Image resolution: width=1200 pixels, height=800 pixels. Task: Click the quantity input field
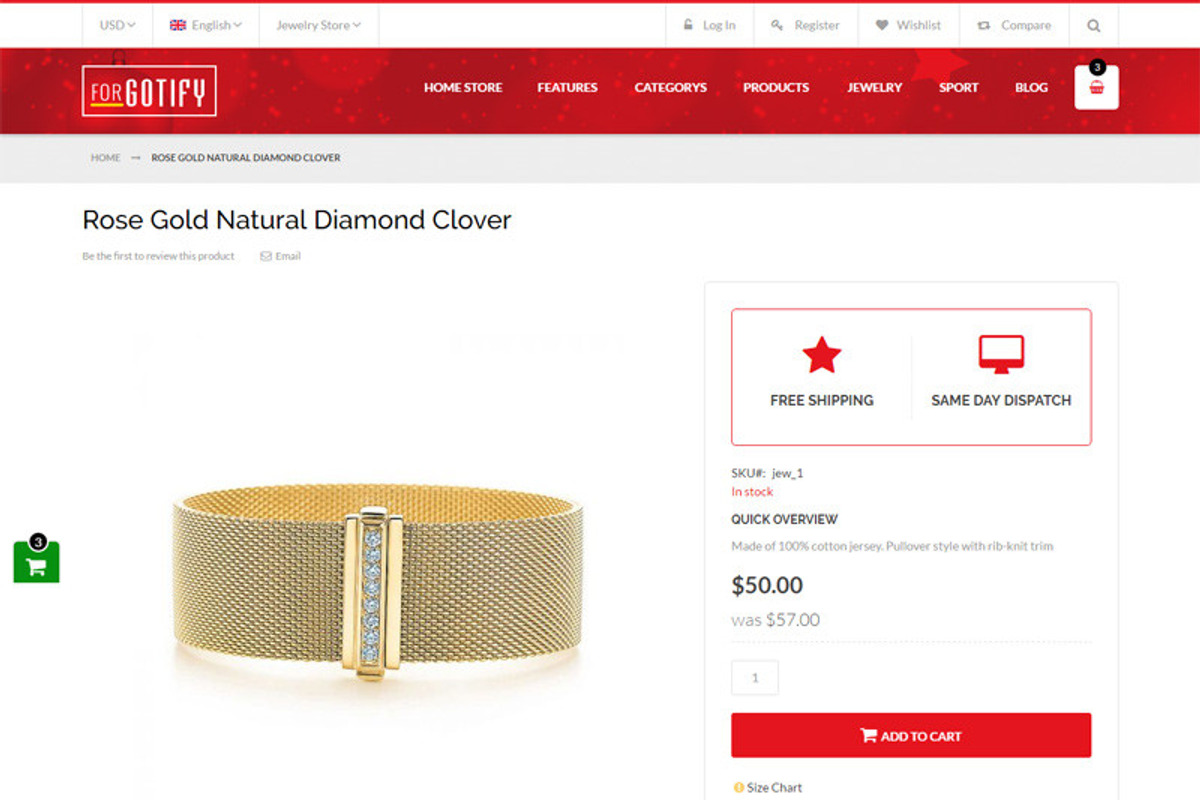[x=755, y=678]
